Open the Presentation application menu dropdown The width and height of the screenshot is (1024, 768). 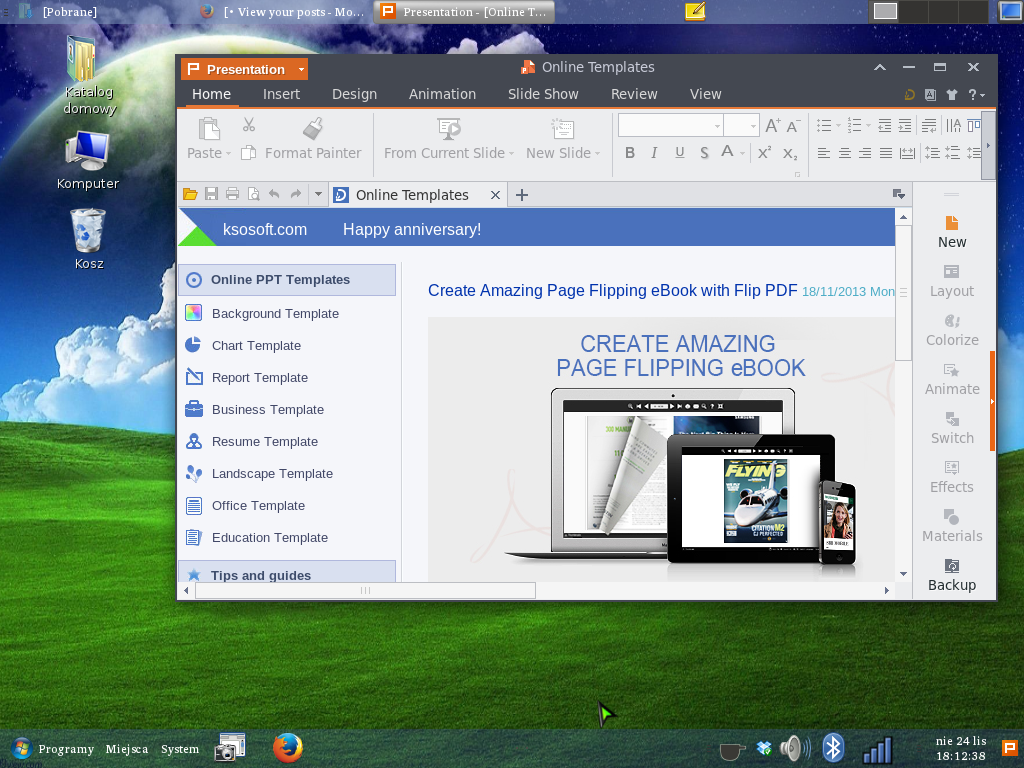pyautogui.click(x=301, y=69)
